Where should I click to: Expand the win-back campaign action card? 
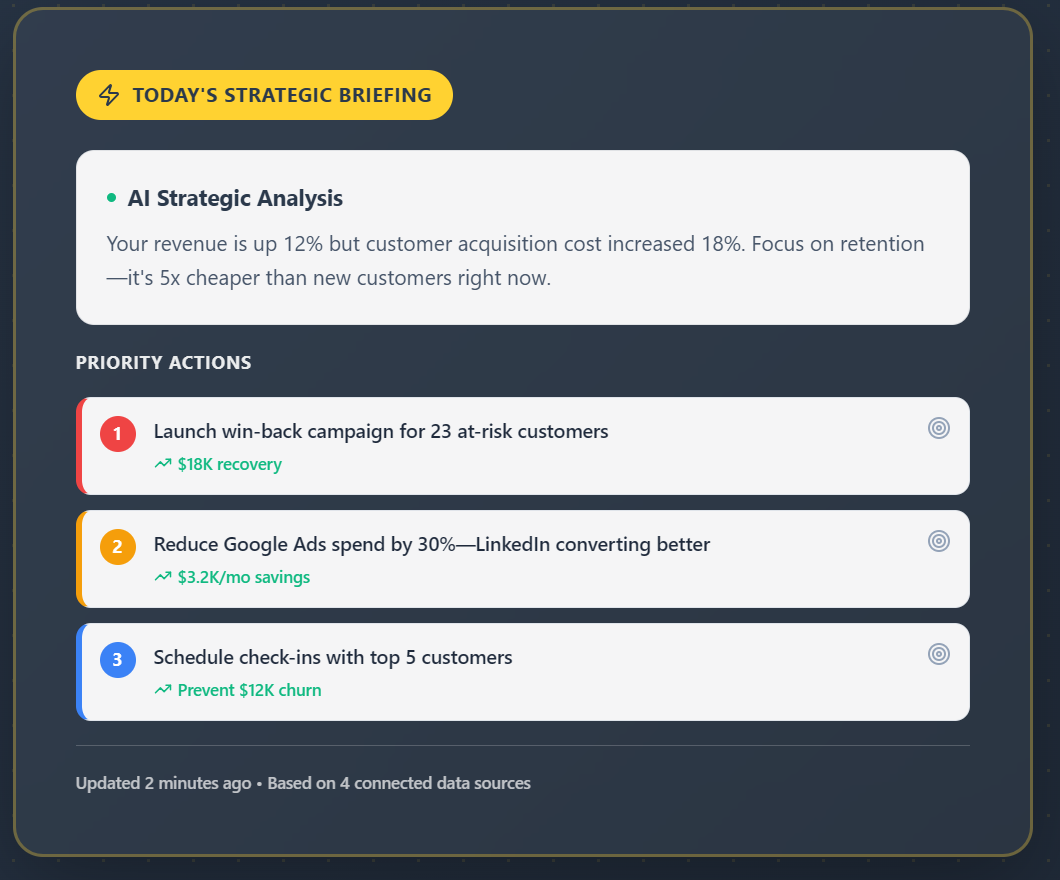[520, 446]
